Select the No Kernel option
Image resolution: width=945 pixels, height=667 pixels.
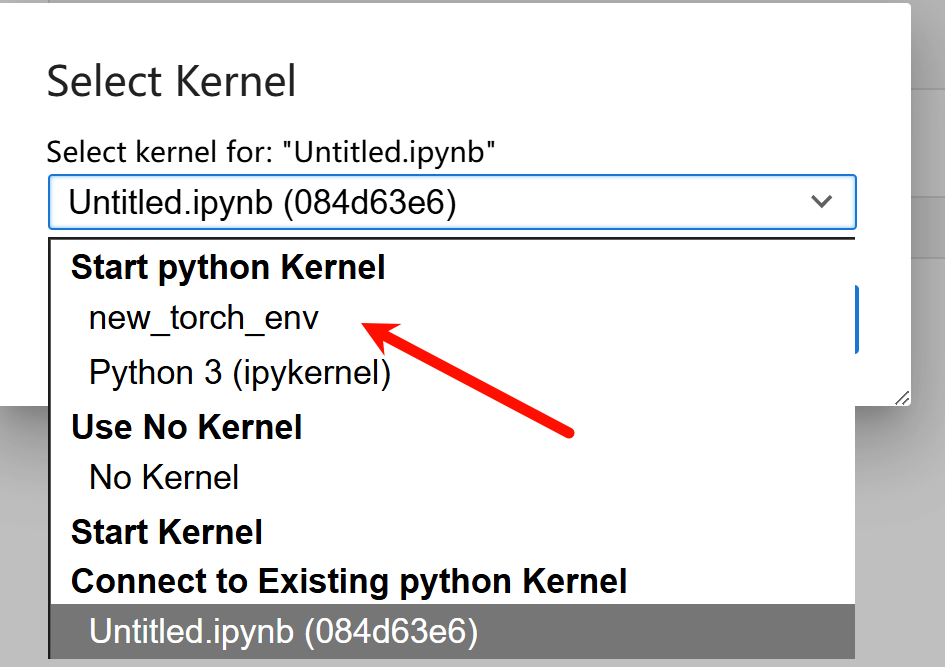pyautogui.click(x=452, y=477)
